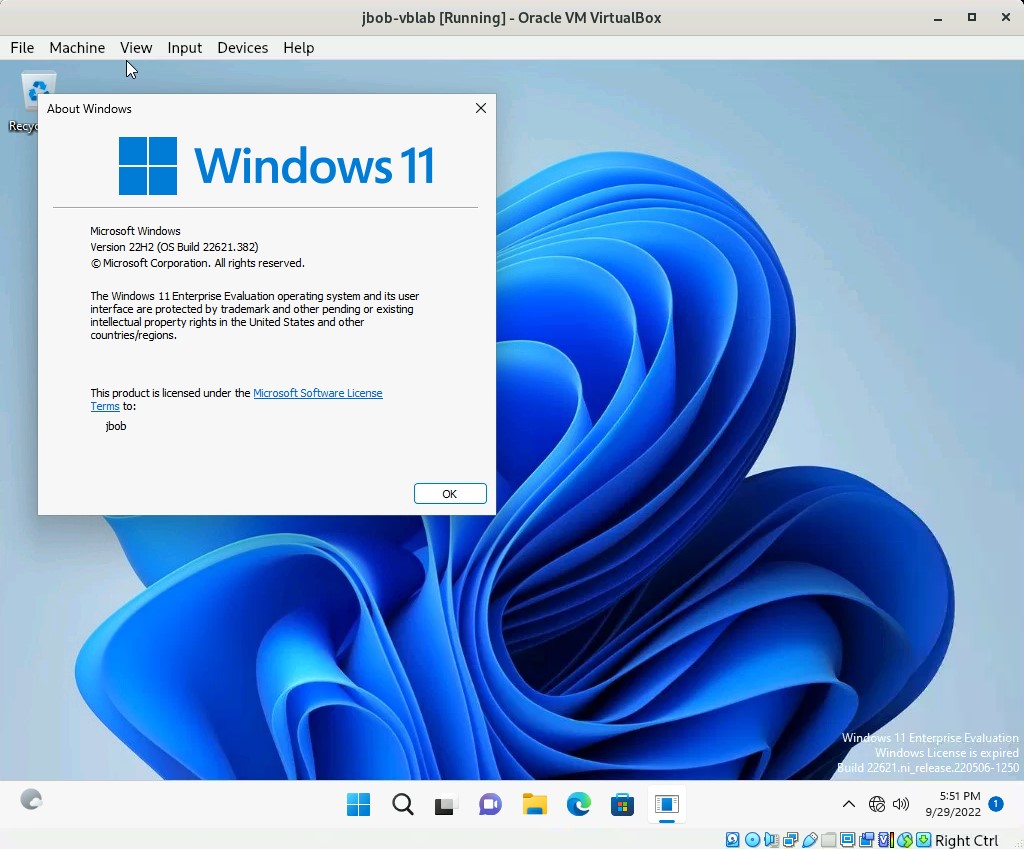Open the taskbar Search icon
The width and height of the screenshot is (1024, 849).
coord(402,804)
